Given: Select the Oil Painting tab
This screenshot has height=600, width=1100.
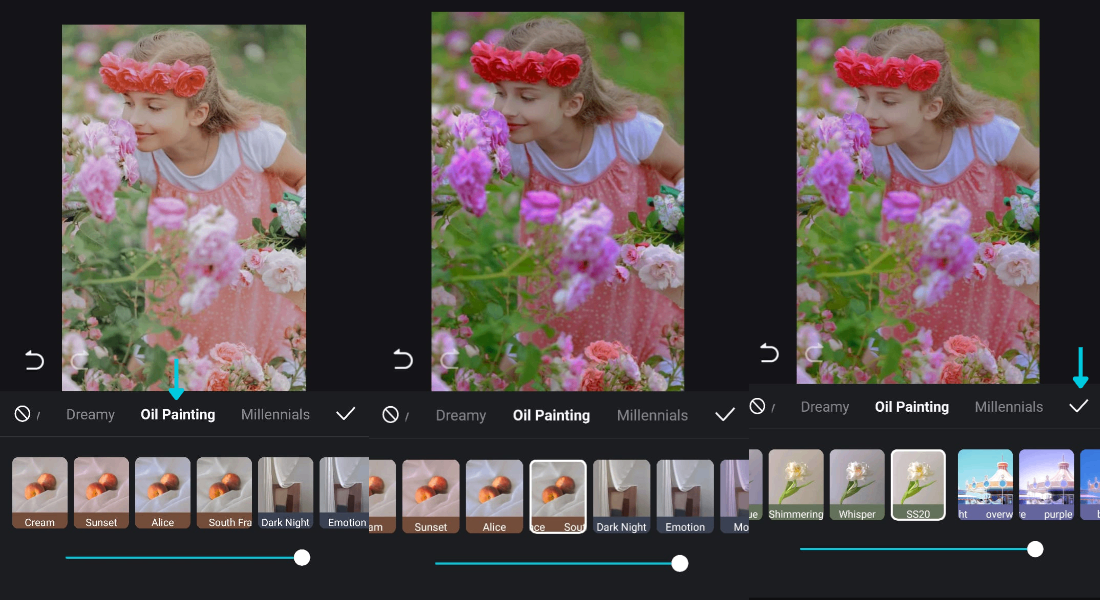Looking at the screenshot, I should pos(177,414).
